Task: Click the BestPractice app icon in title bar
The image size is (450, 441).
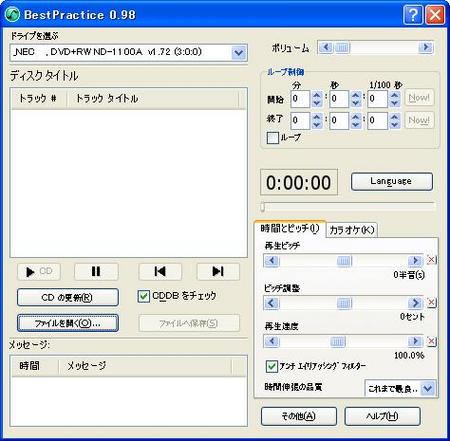Action: pos(12,15)
